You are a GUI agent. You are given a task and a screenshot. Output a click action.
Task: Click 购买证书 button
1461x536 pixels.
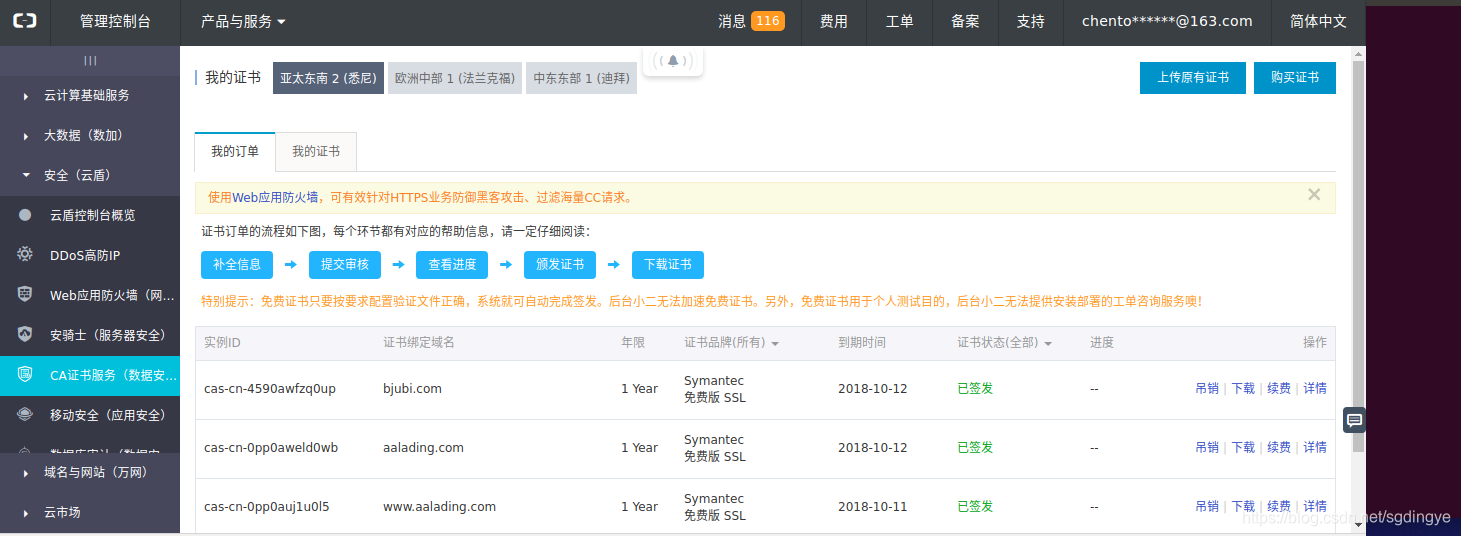(x=1295, y=78)
